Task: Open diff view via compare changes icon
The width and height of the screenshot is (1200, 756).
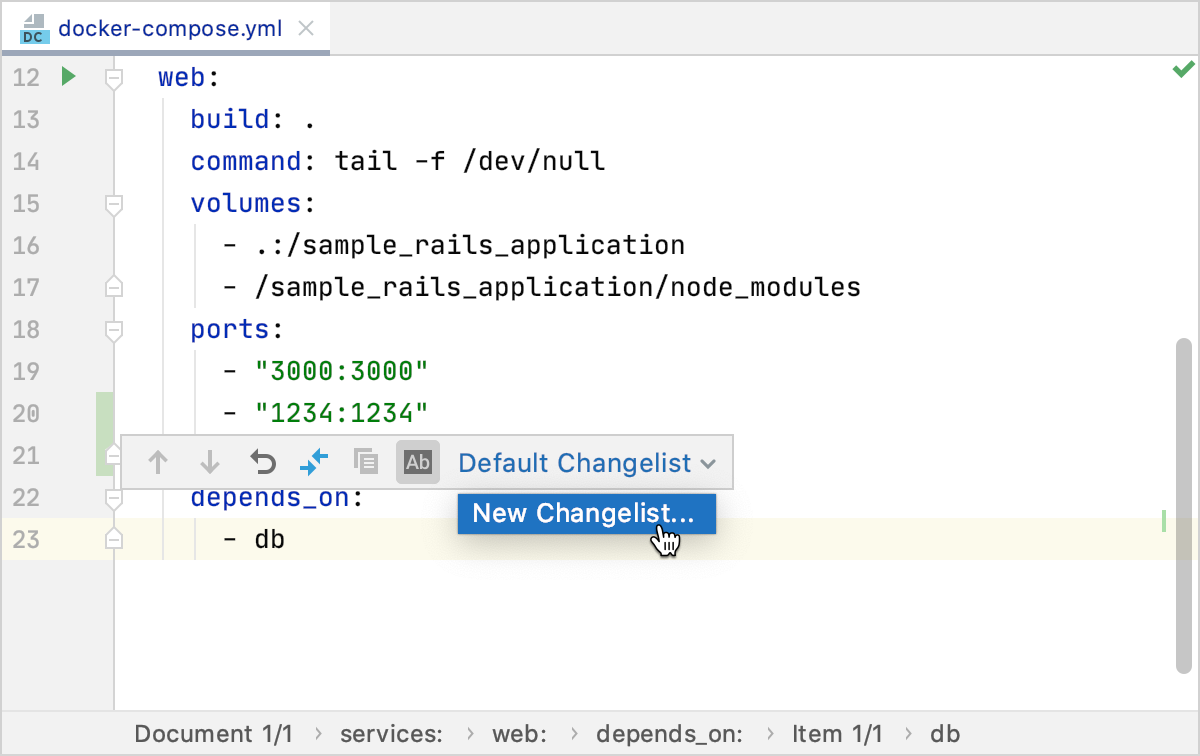Action: tap(313, 462)
